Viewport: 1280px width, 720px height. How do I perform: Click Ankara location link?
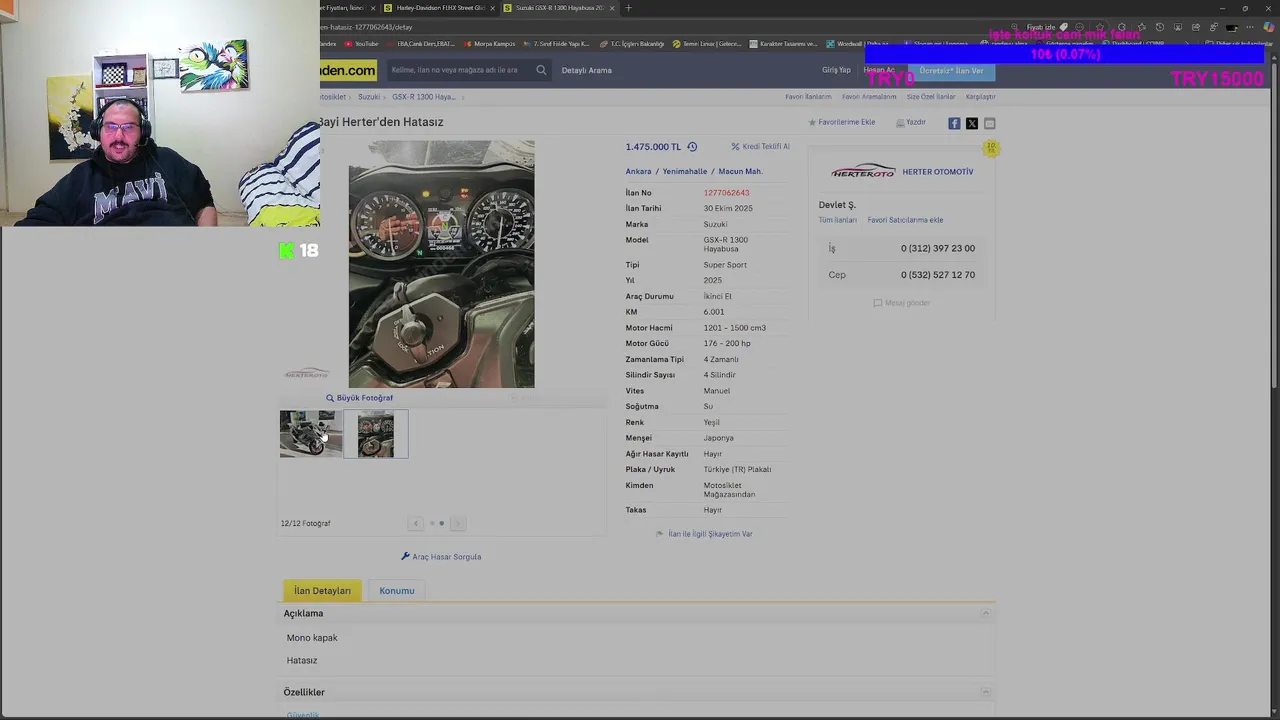point(638,171)
